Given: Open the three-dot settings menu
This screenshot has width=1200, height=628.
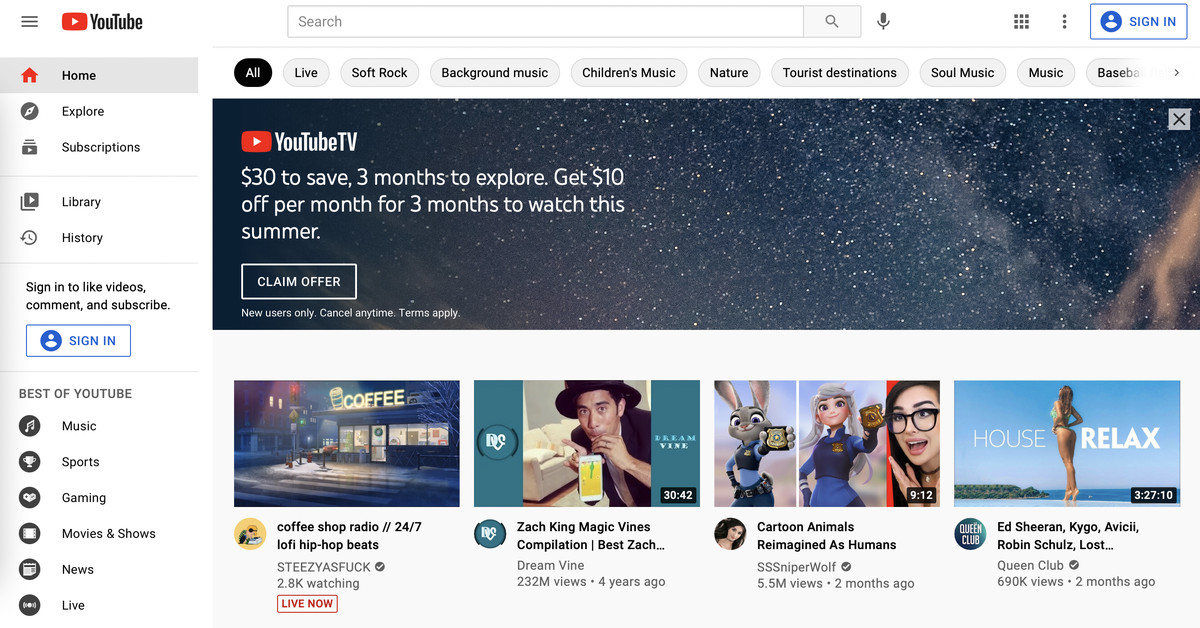Looking at the screenshot, I should click(x=1064, y=22).
